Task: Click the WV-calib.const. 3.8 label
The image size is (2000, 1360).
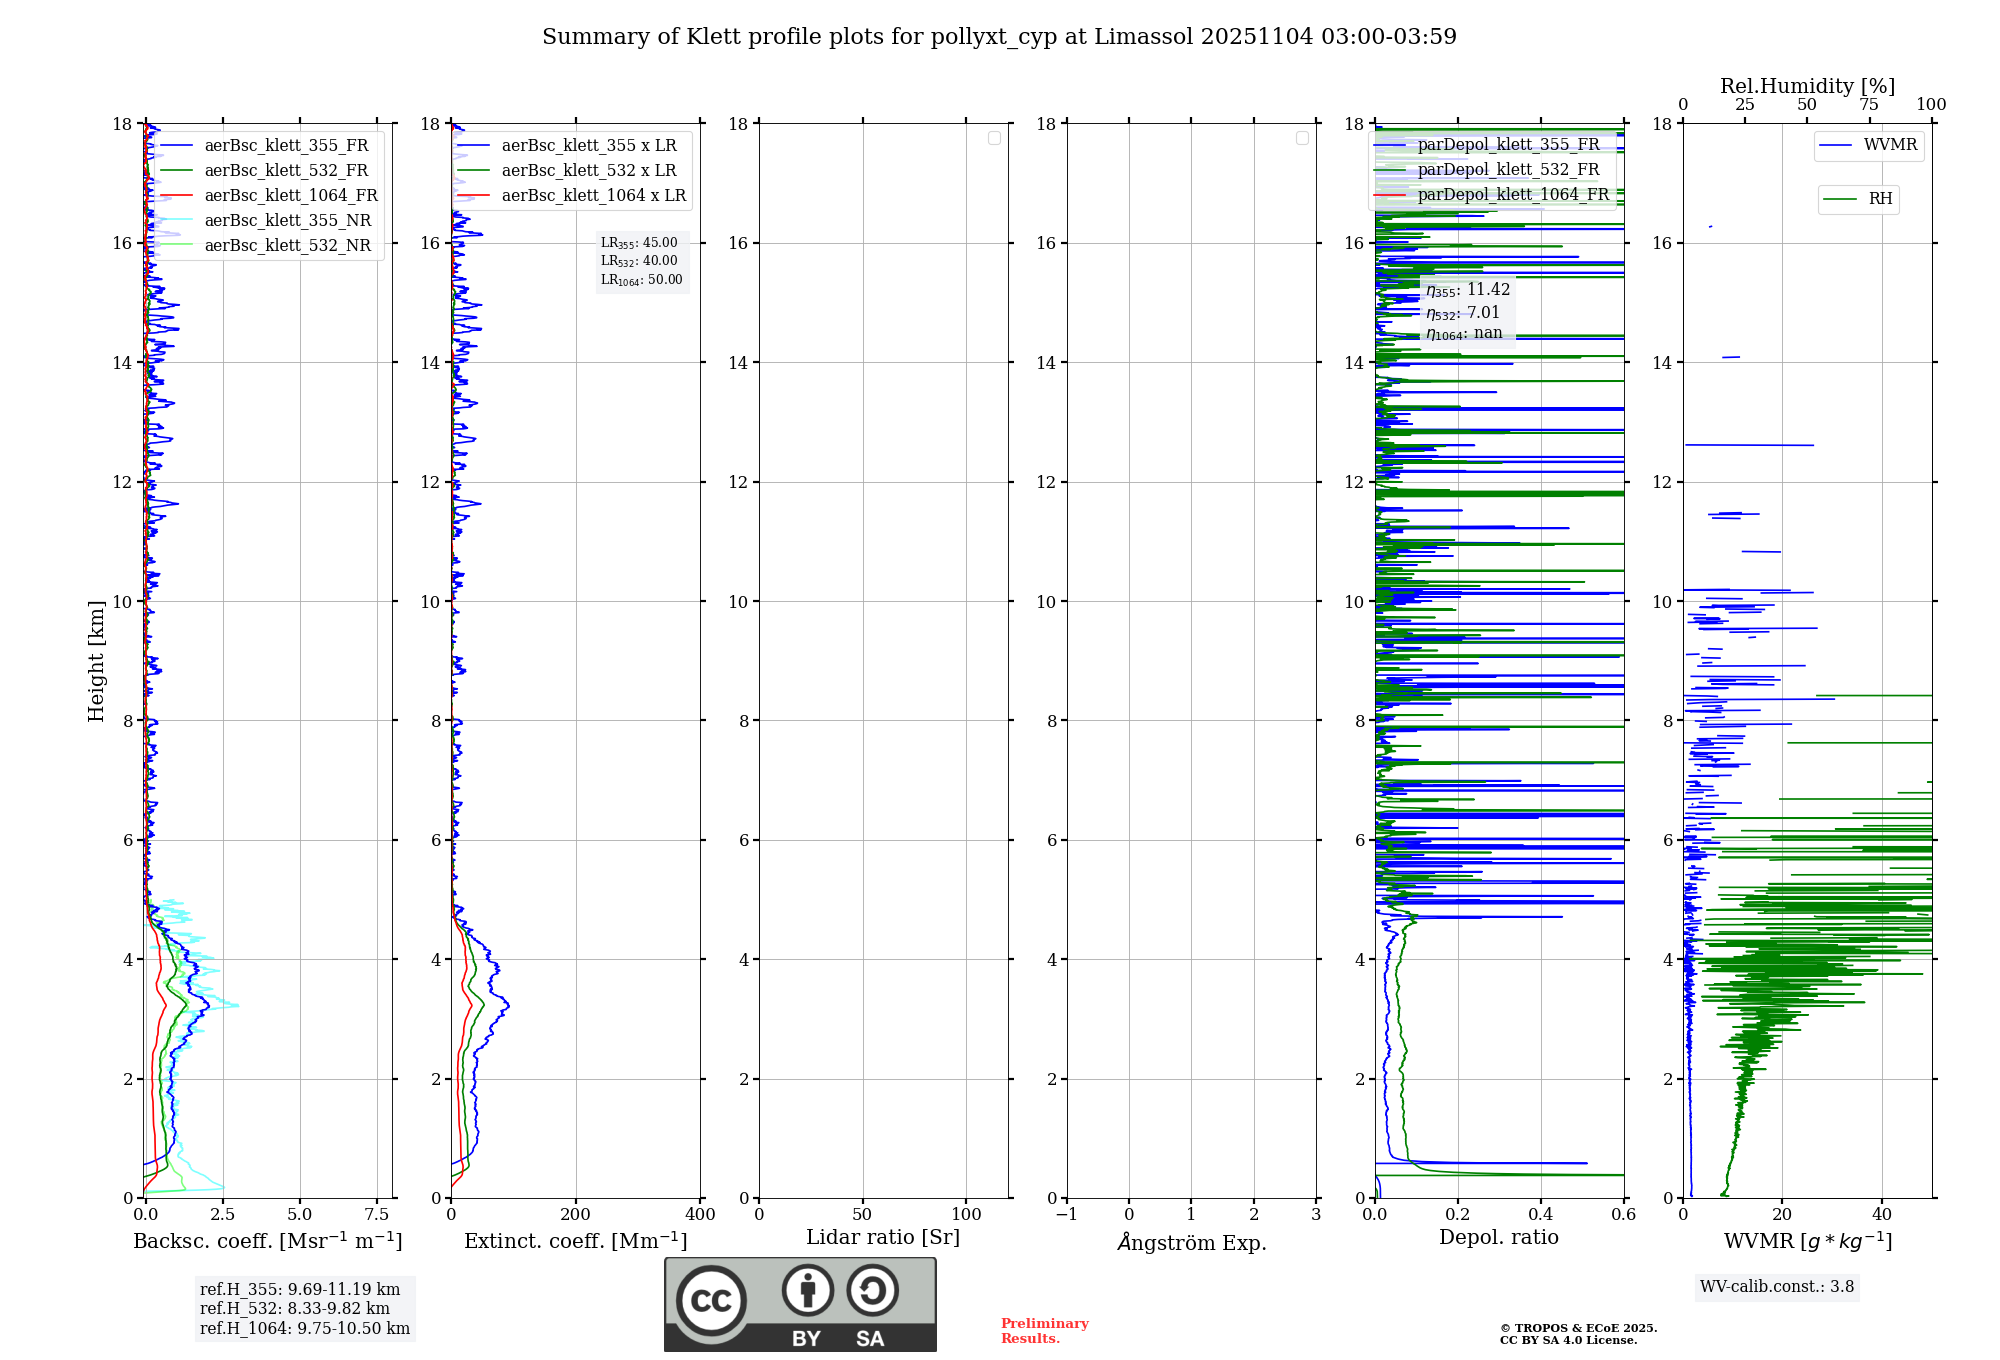Action: (1776, 1286)
